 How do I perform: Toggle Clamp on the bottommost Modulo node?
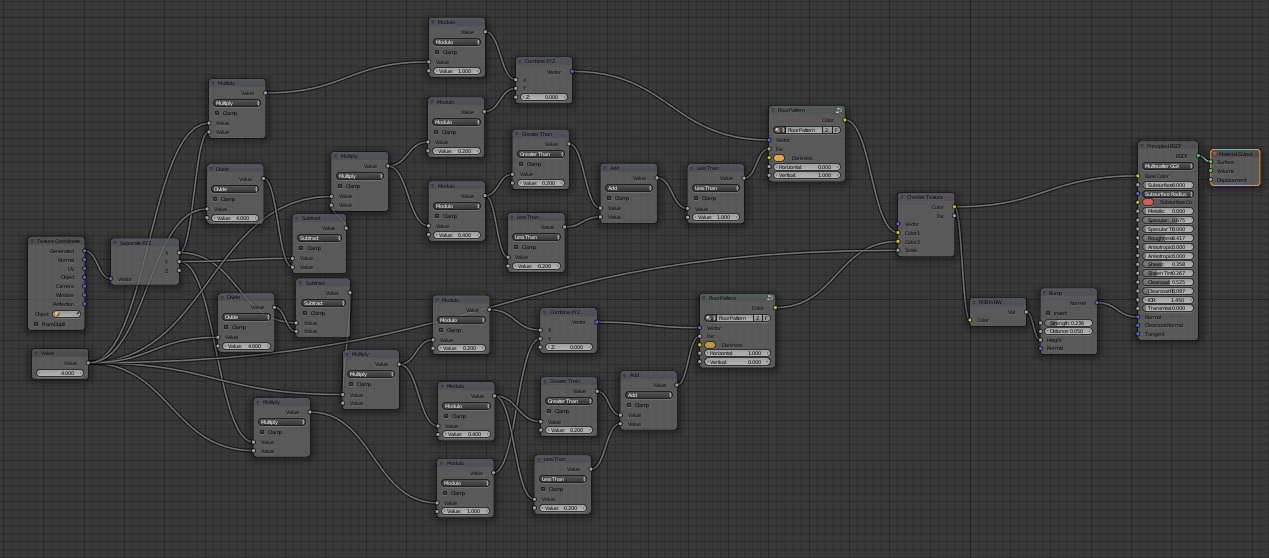[446, 493]
